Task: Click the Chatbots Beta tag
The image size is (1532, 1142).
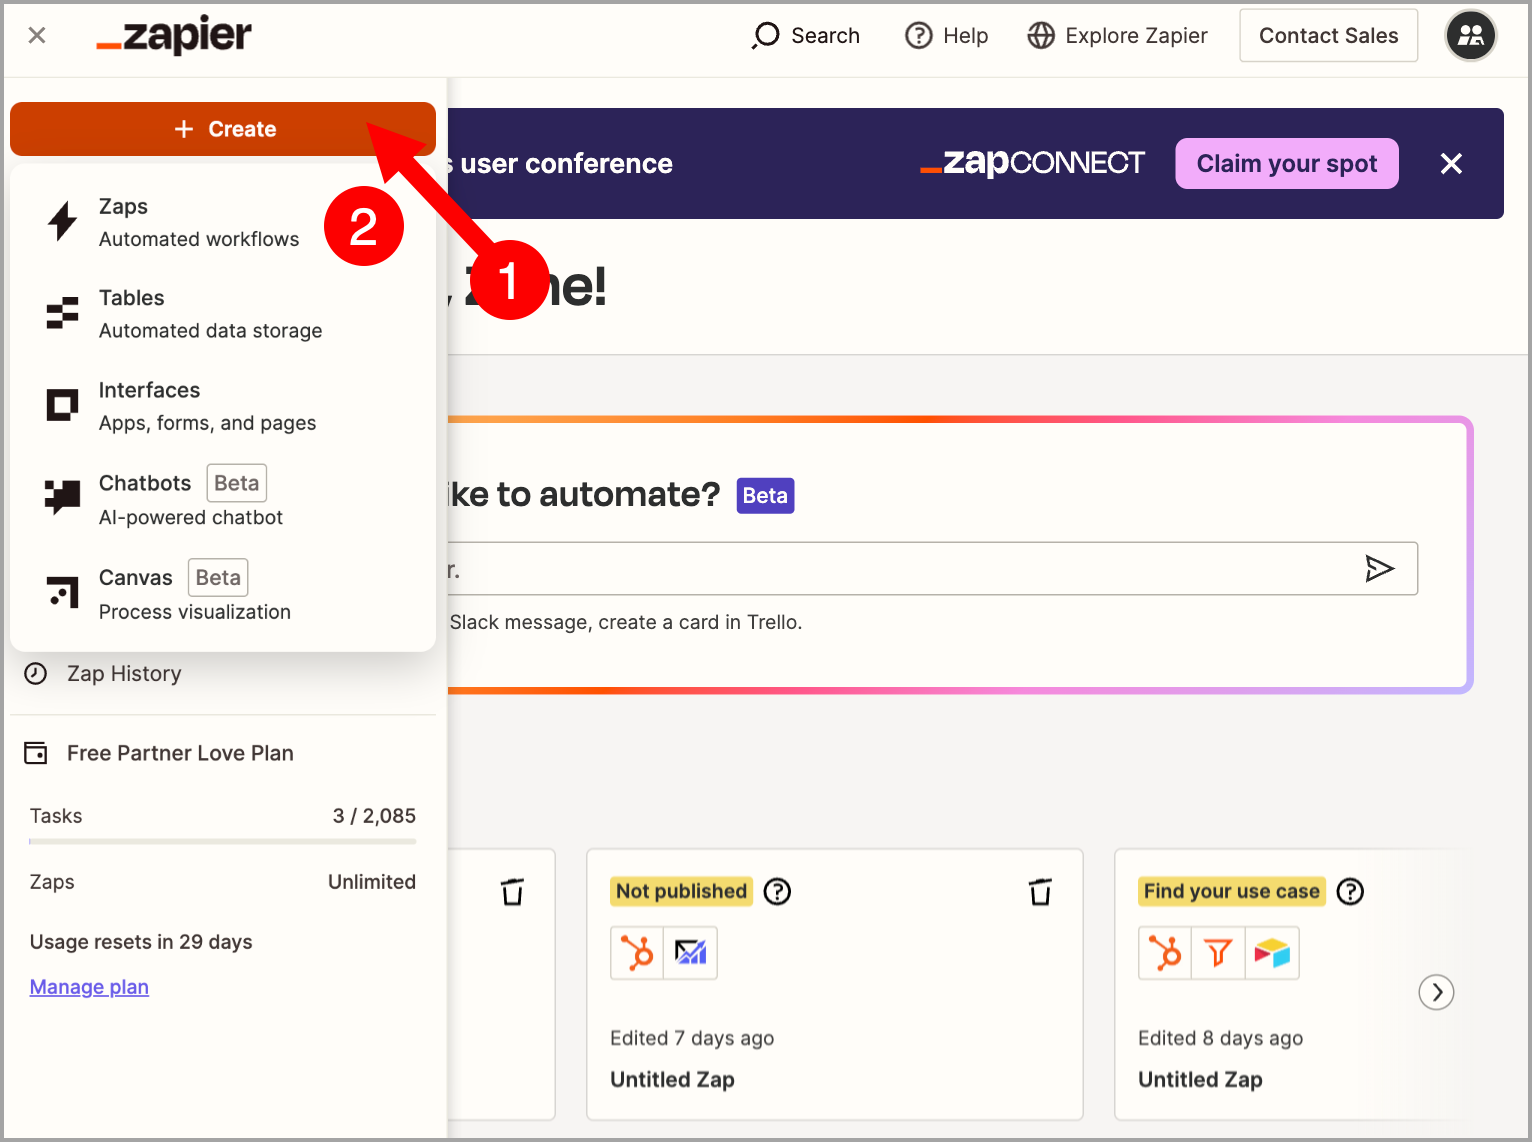Action: (x=237, y=483)
